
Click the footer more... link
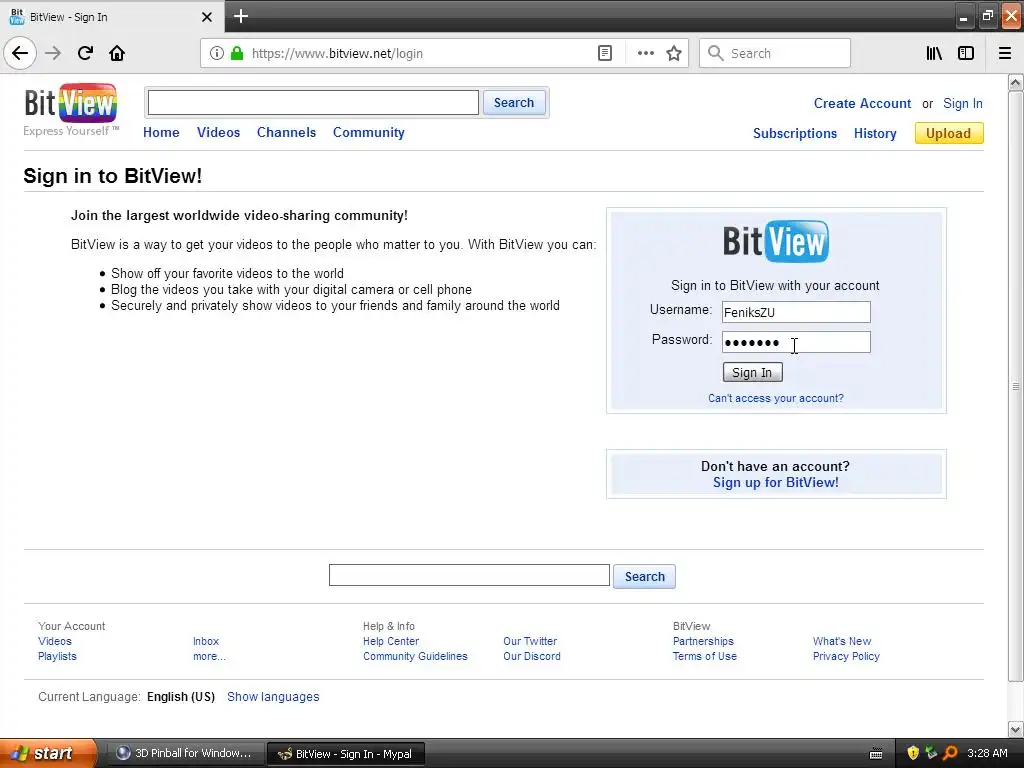point(209,656)
